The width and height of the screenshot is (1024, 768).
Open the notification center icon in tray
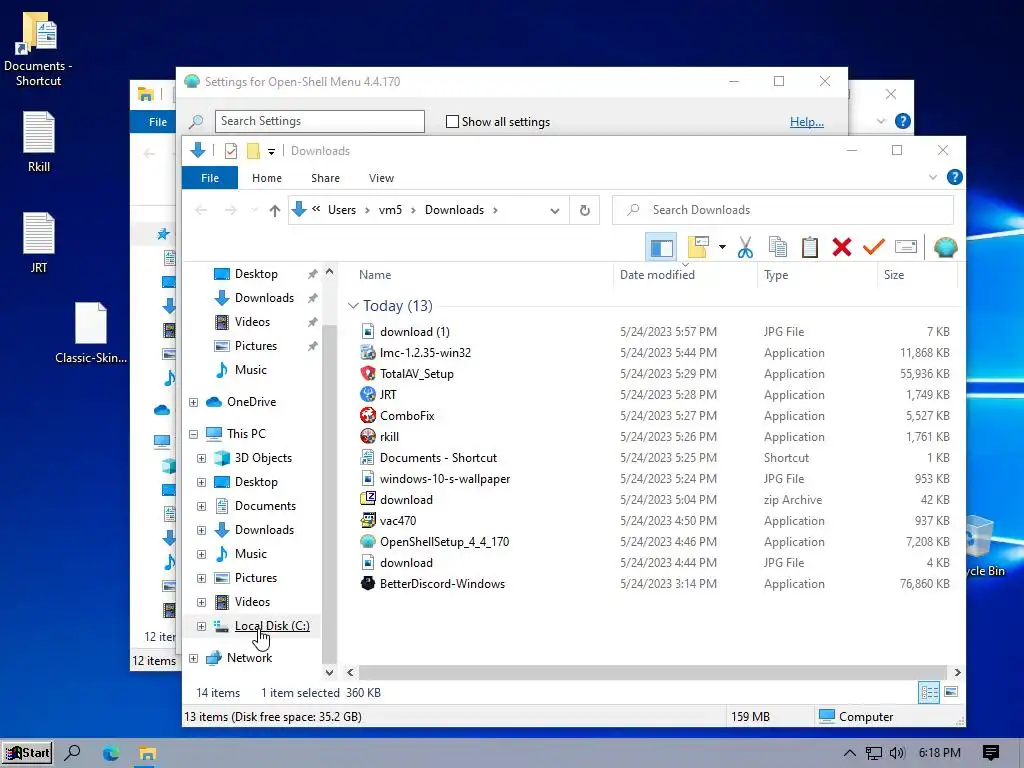coord(990,753)
